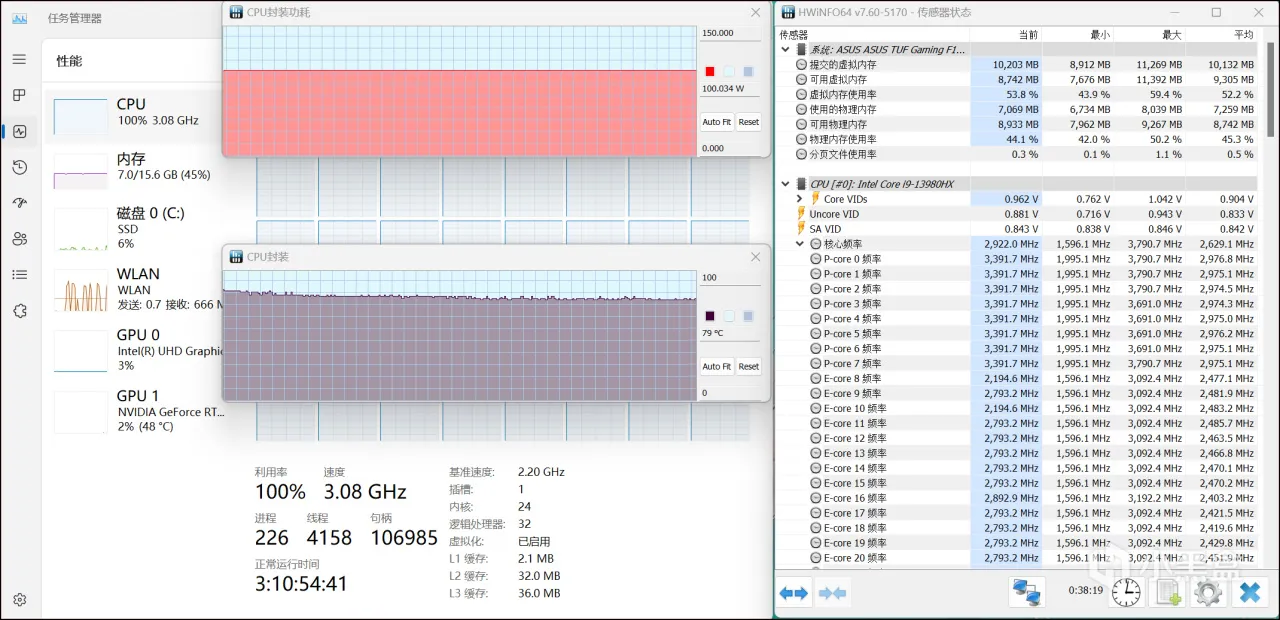Screen dimensions: 1280x620
Task: Click the 最大 column header in HWiNFO
Action: [x=1172, y=34]
